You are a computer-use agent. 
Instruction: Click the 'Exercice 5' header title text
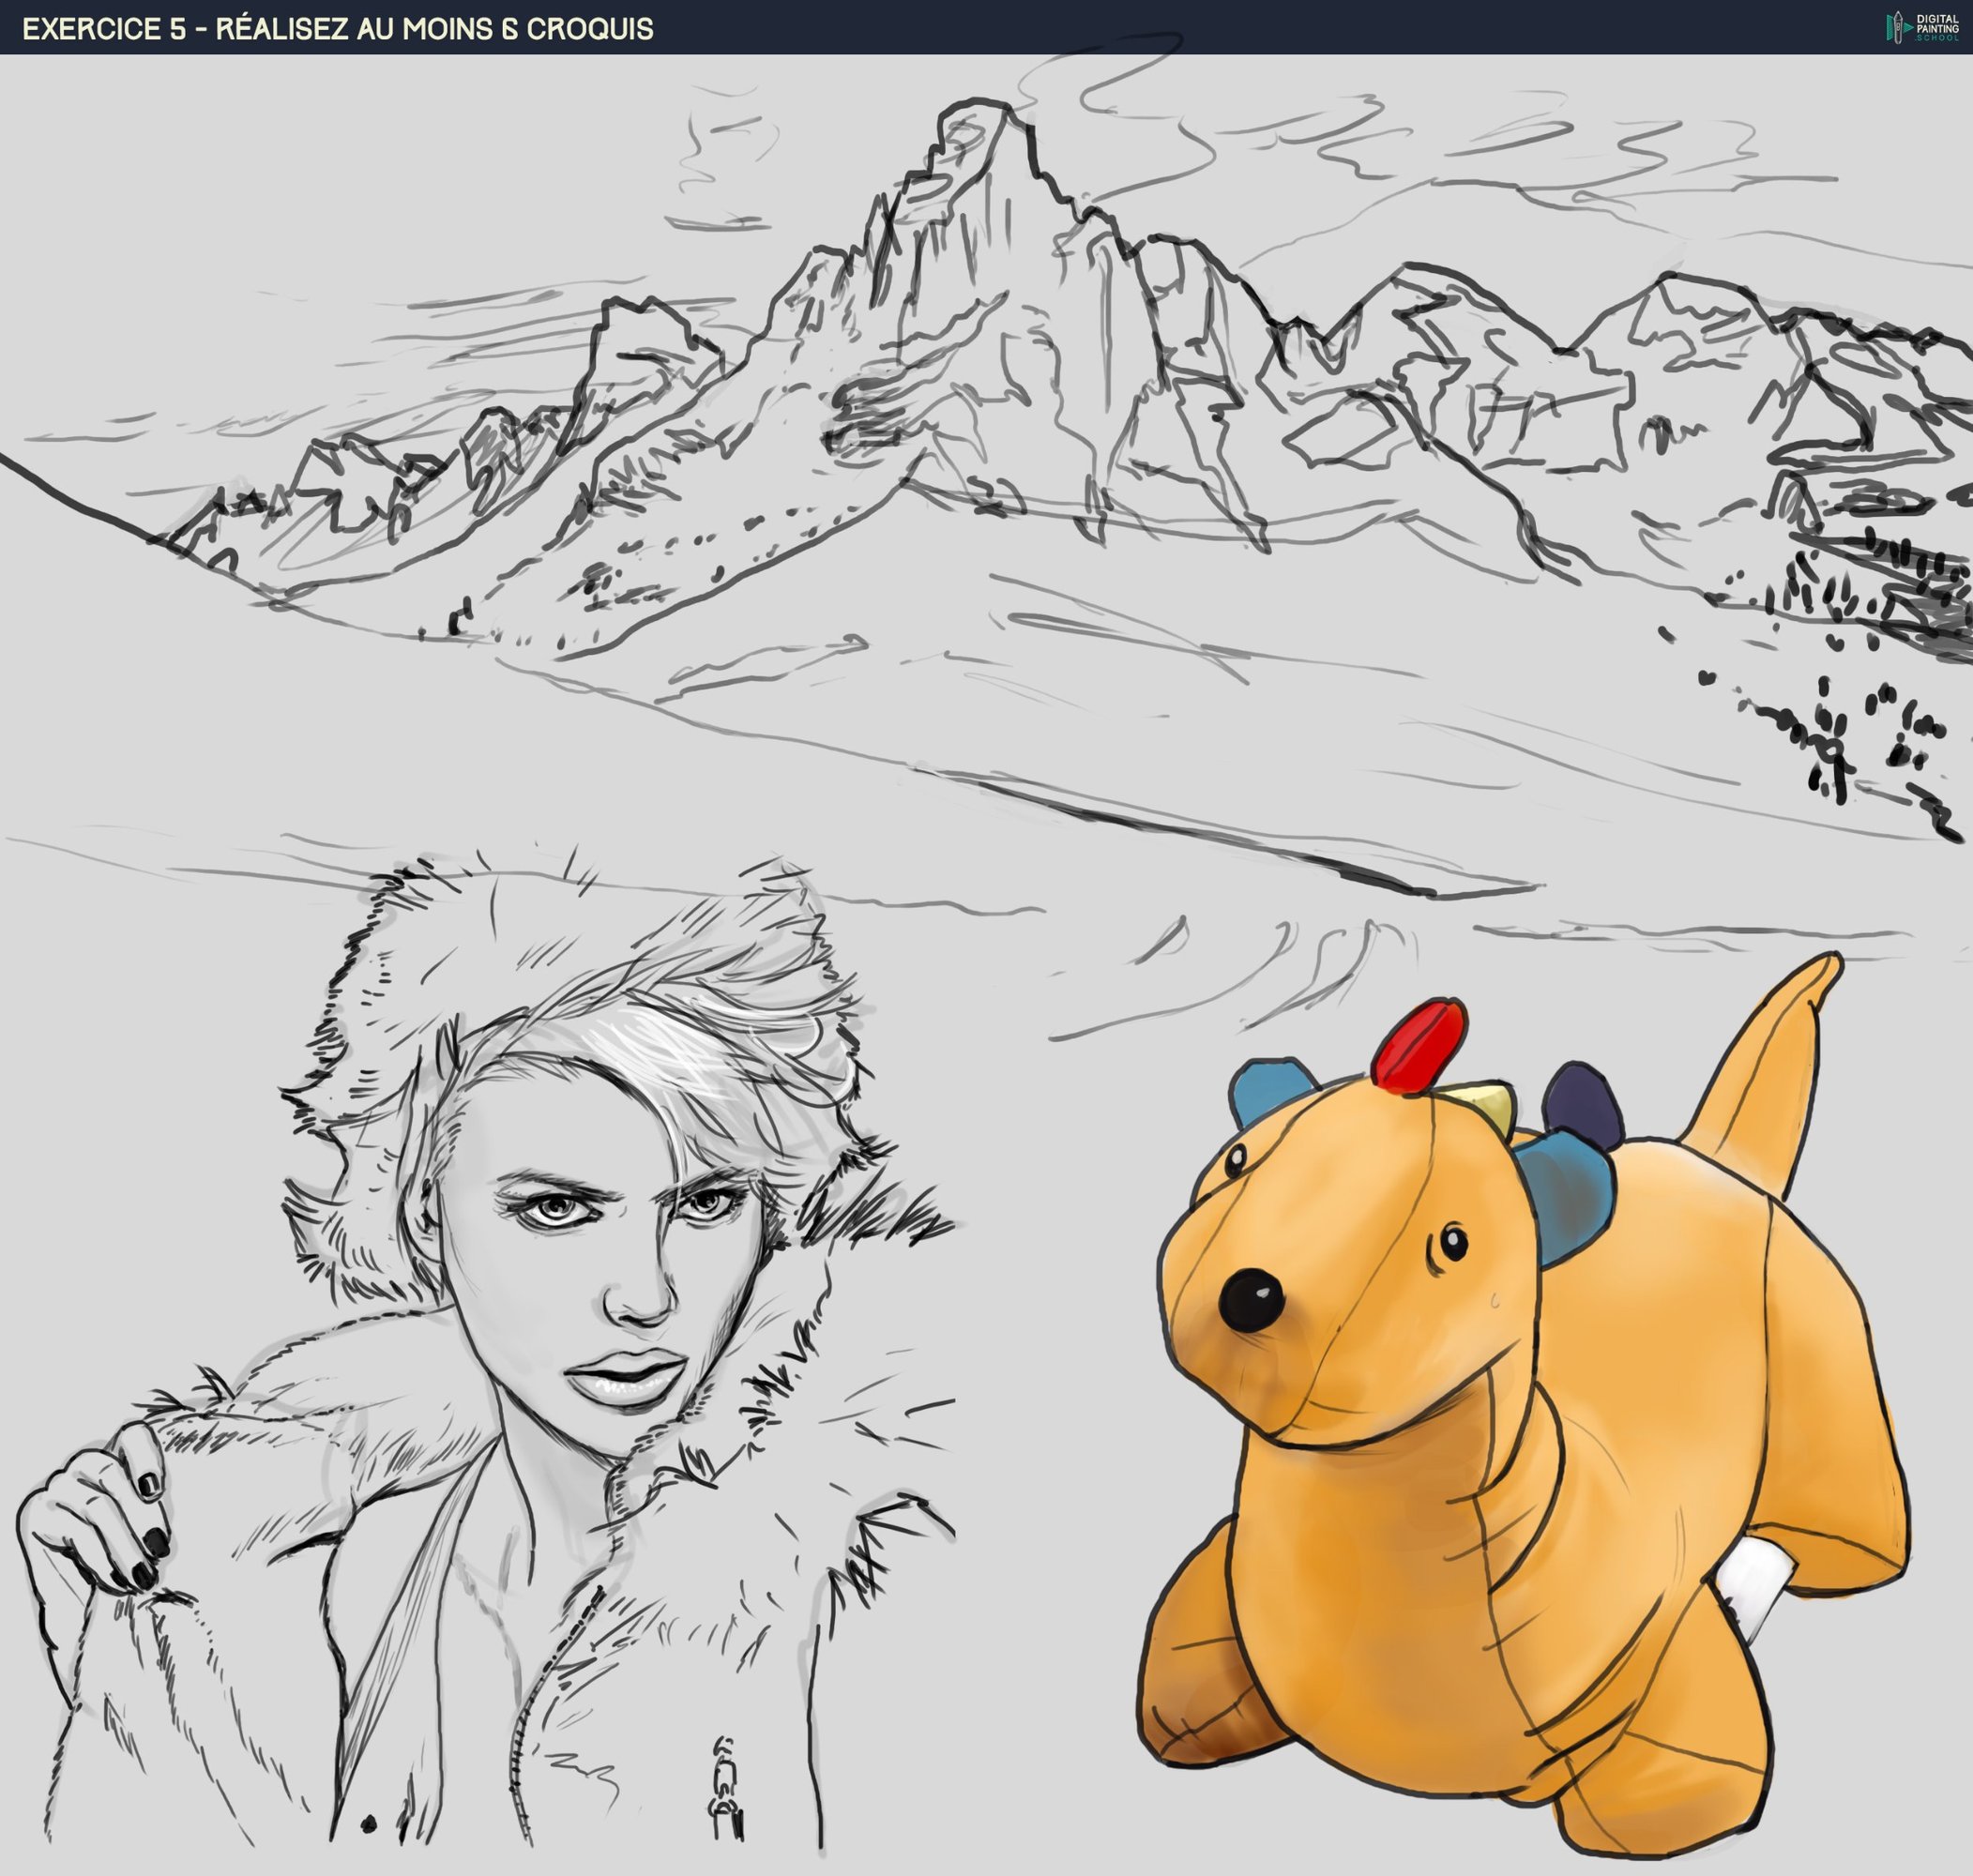[337, 28]
